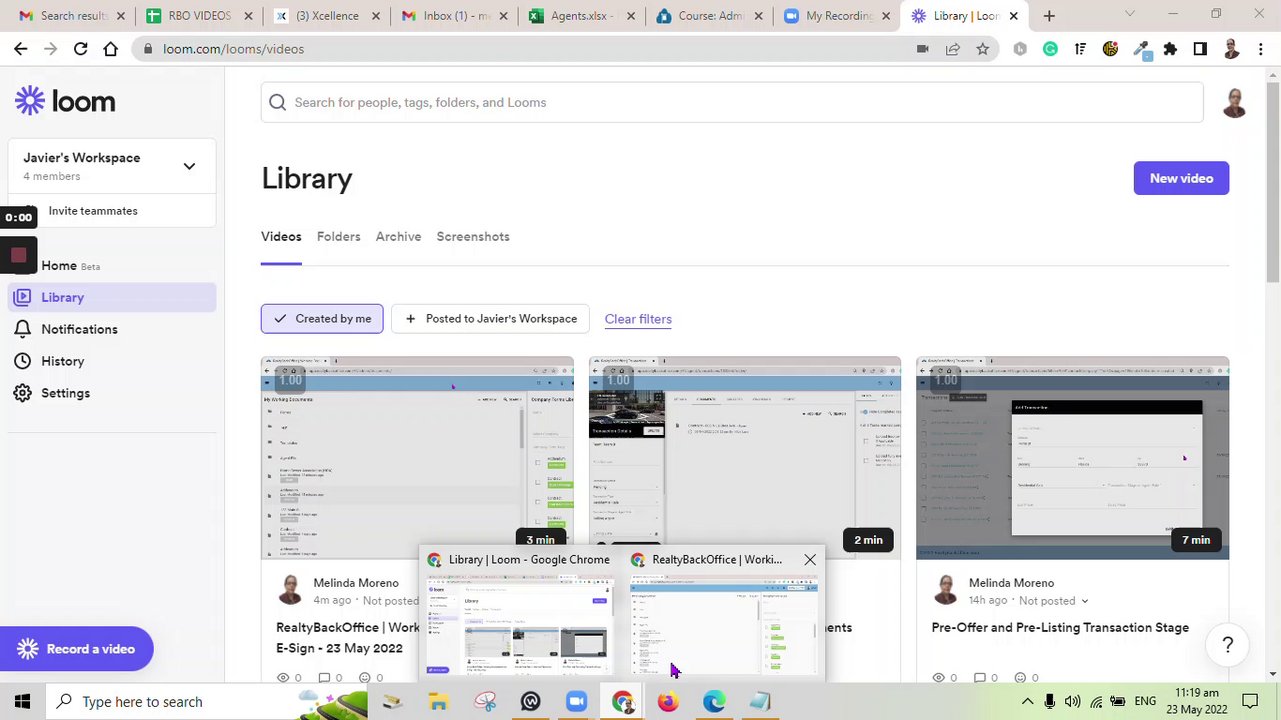Open Settings in the Loom sidebar
Screen dimensions: 1281x720
click(x=65, y=393)
